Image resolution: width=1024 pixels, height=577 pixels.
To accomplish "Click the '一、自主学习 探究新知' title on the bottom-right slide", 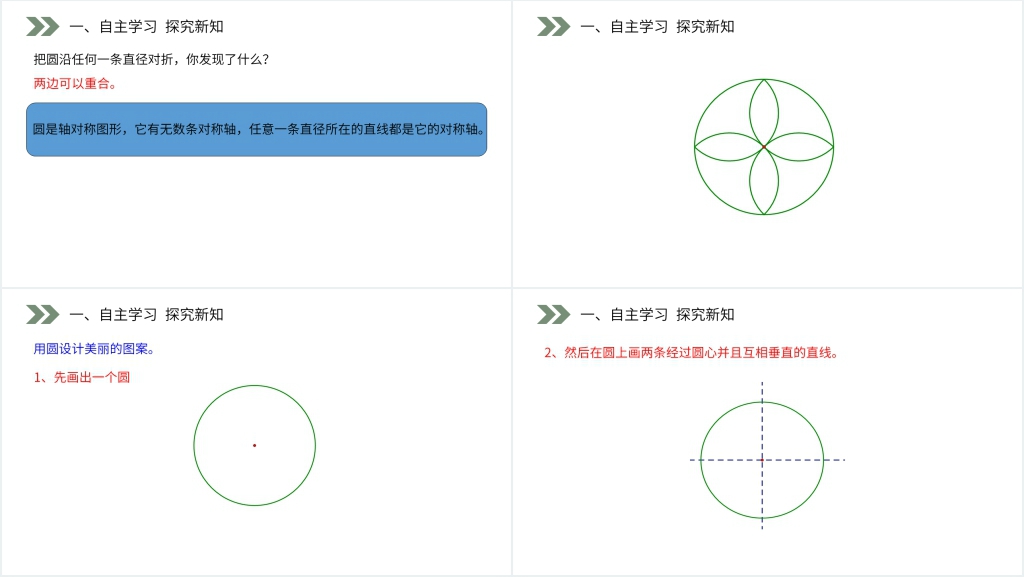I will [657, 315].
